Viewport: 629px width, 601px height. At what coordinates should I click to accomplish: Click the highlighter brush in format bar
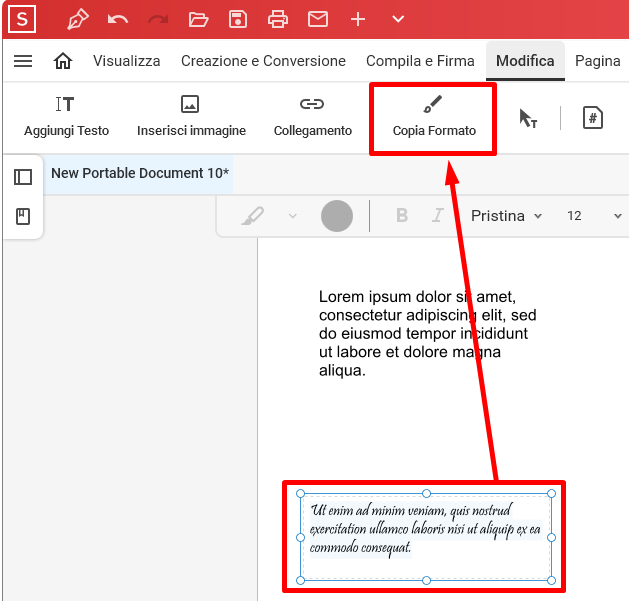point(253,216)
